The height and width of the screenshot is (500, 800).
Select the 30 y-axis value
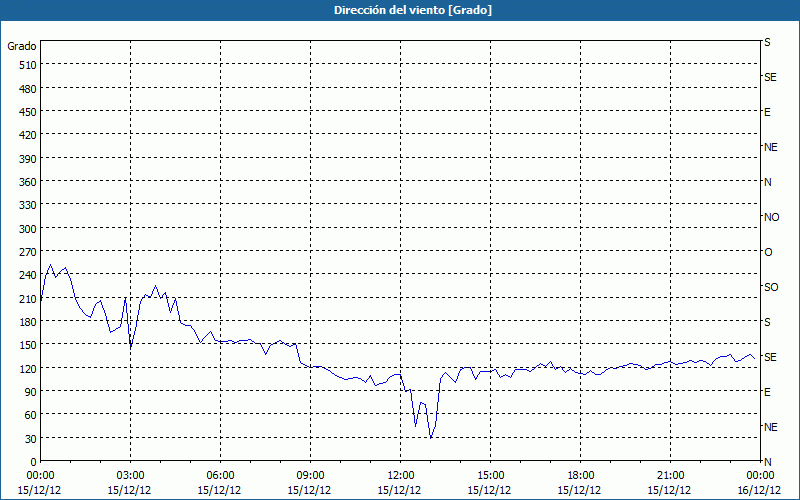coord(31,439)
